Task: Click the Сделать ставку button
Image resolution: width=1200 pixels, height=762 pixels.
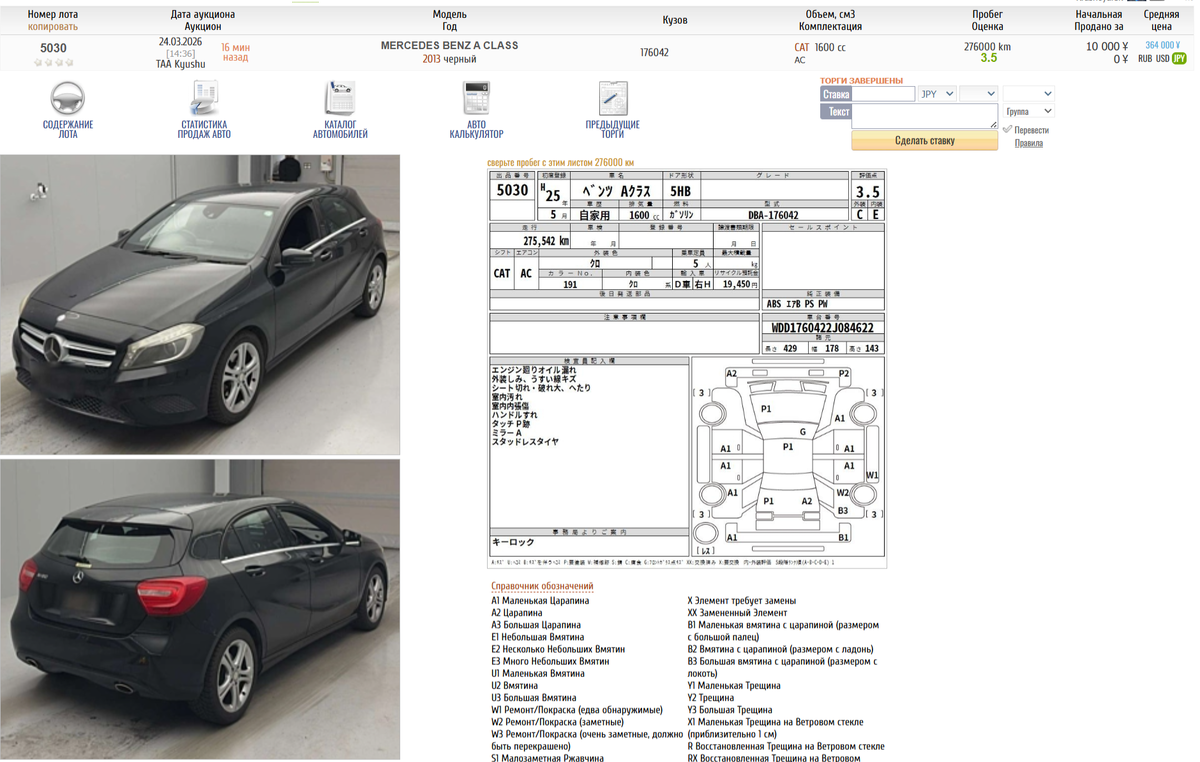Action: (x=924, y=141)
